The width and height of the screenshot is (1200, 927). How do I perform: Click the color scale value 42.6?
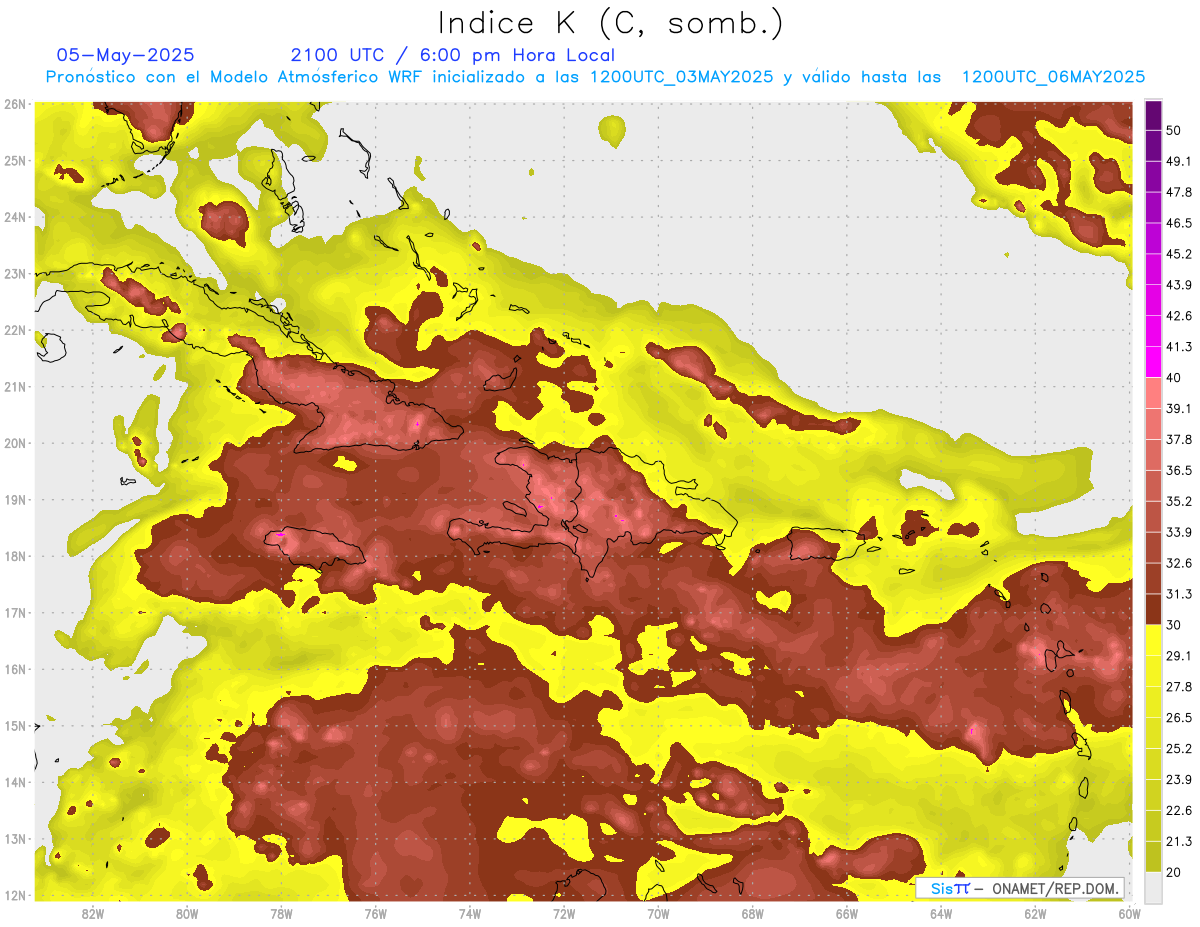coord(1179,316)
